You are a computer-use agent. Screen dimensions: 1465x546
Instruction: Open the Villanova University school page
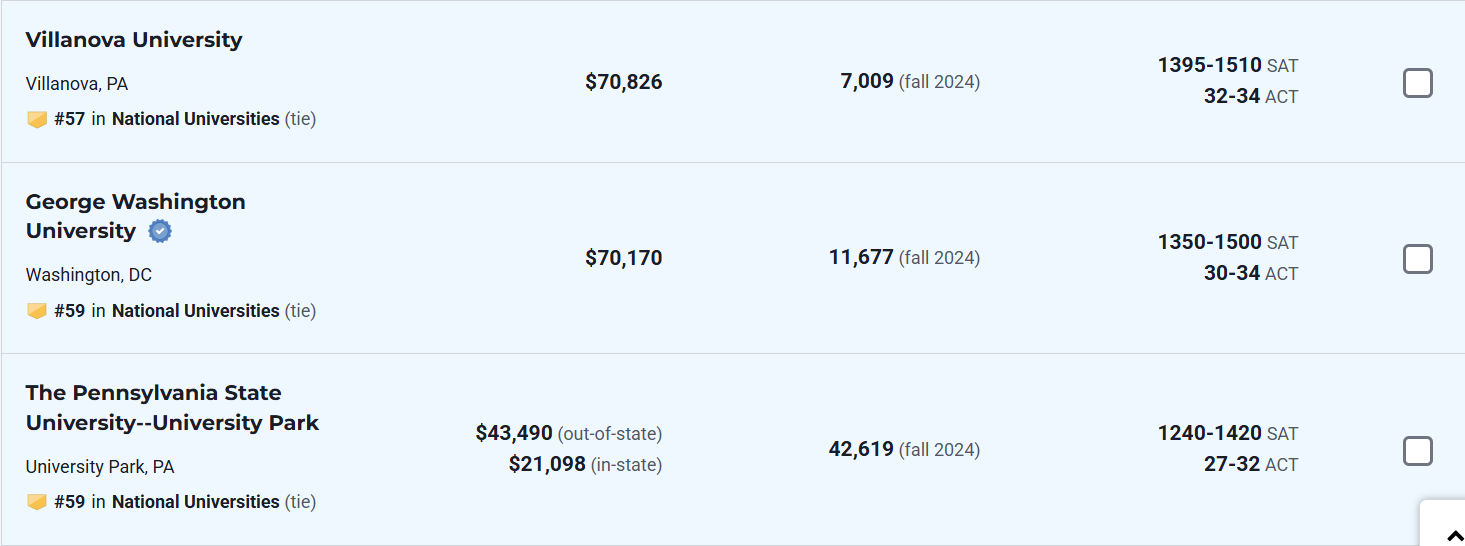134,40
